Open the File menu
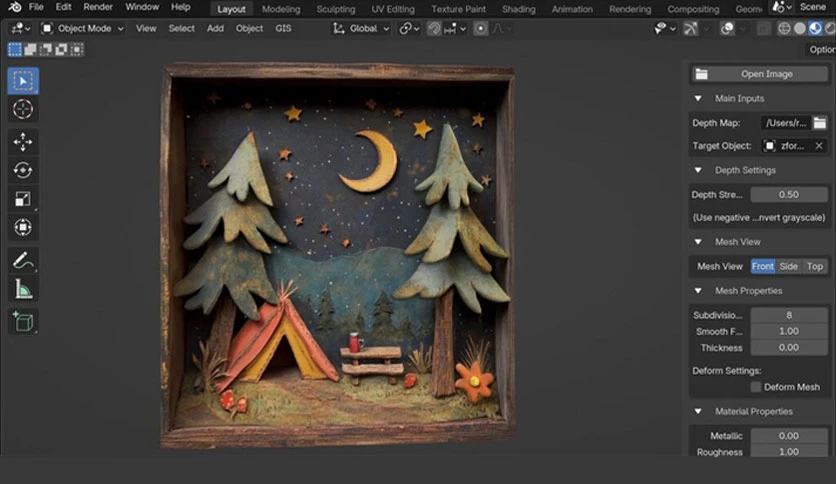This screenshot has width=836, height=484. point(36,7)
